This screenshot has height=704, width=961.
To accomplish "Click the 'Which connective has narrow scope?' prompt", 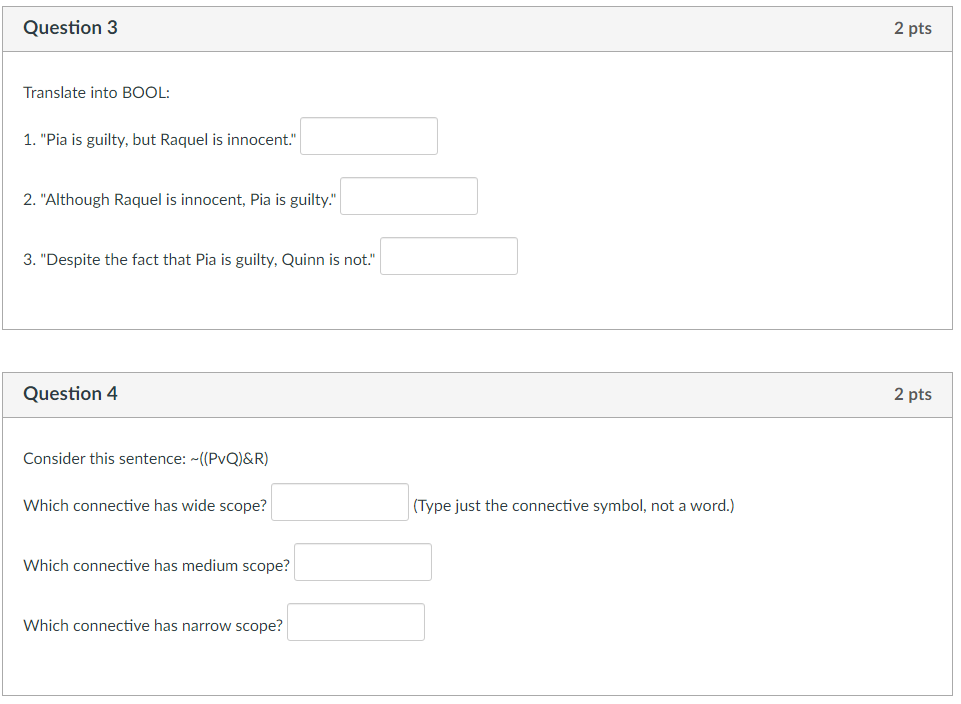I will [152, 625].
